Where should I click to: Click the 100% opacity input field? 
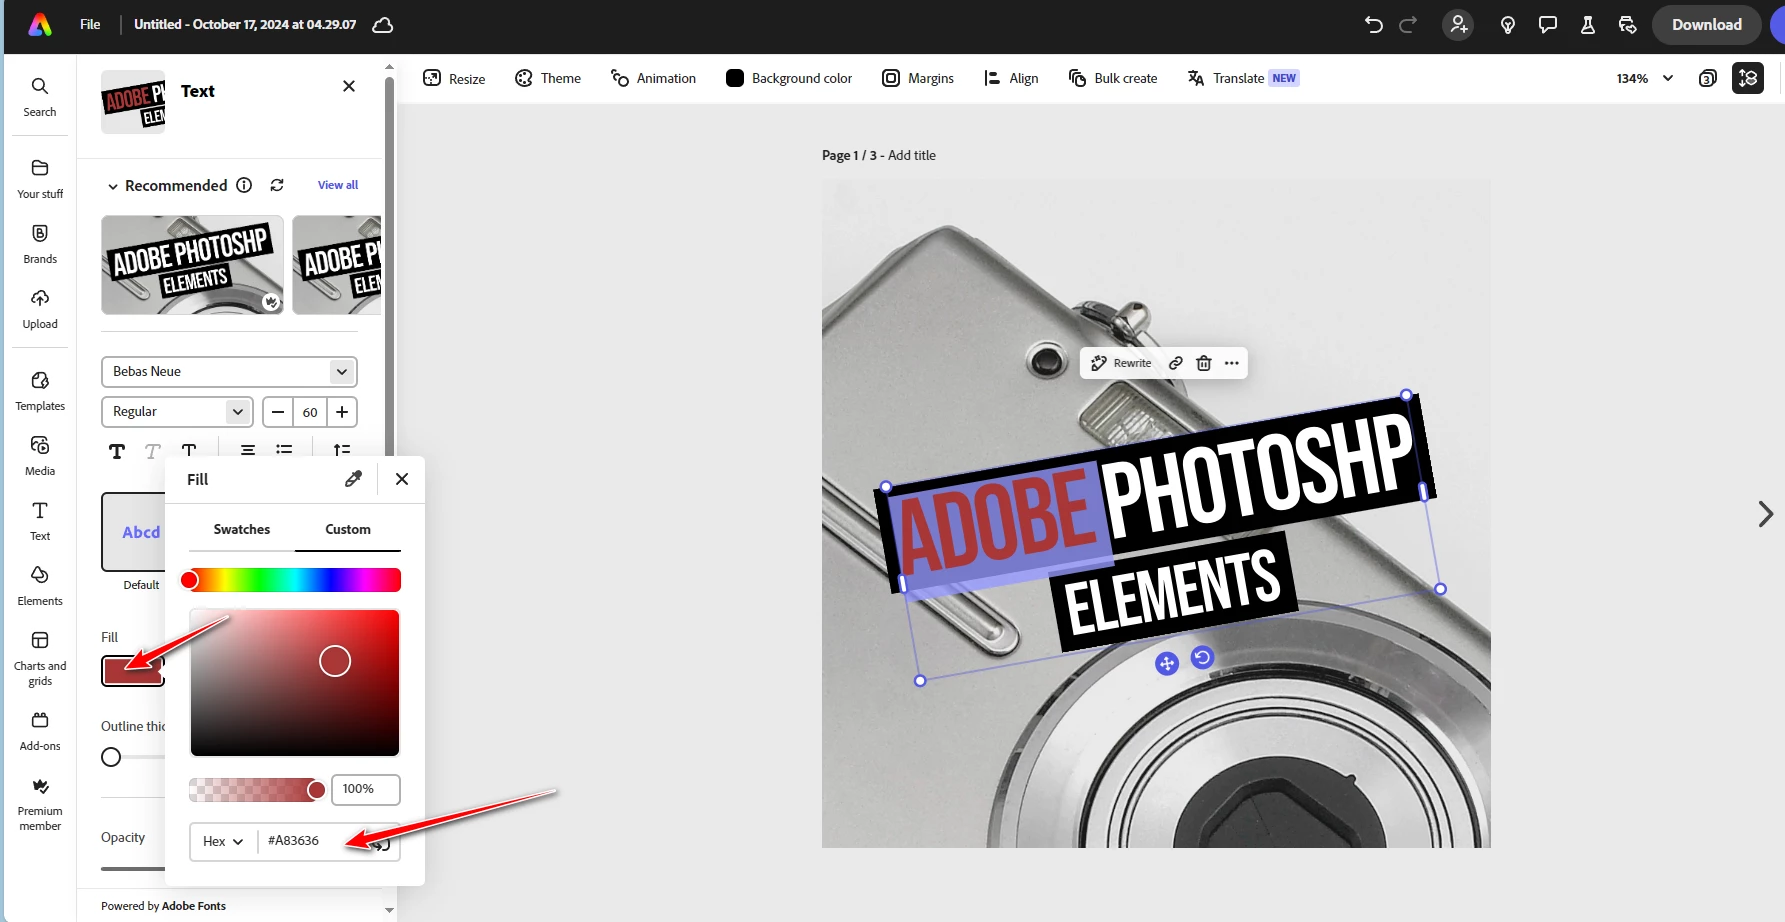click(366, 789)
